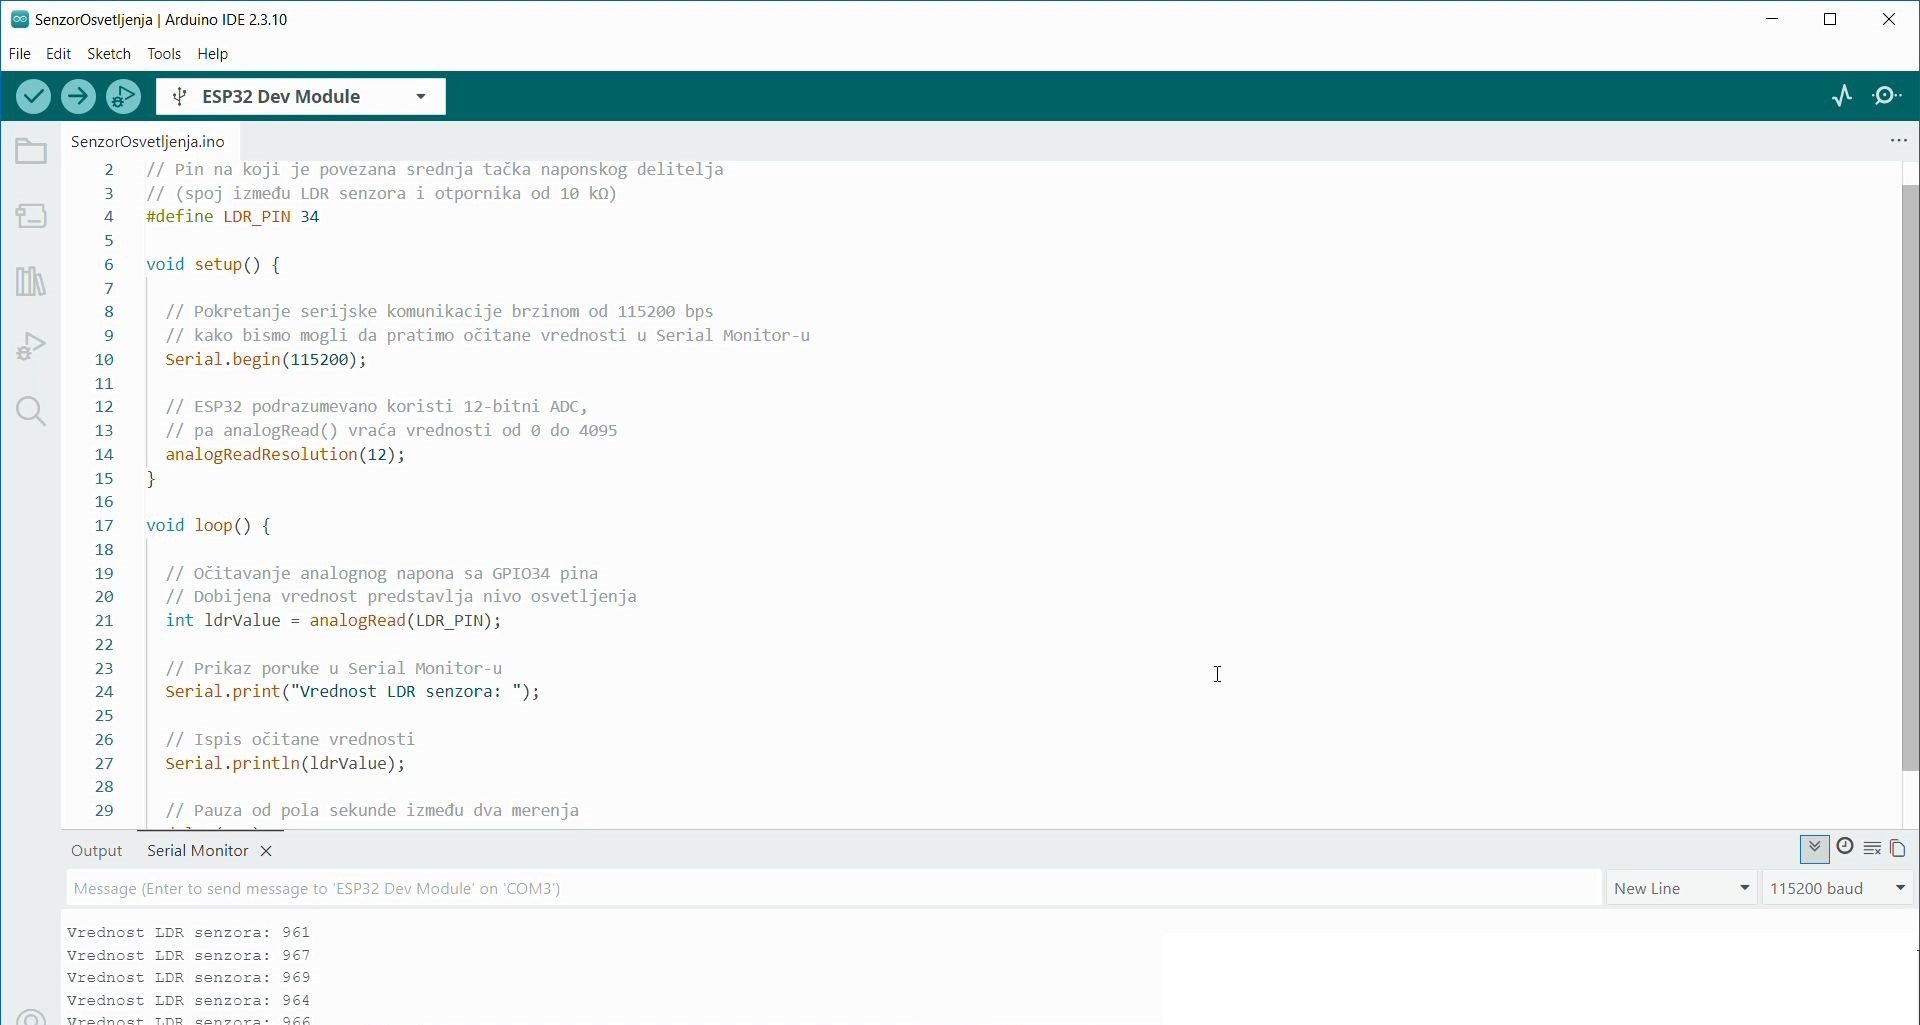1920x1025 pixels.
Task: Start debugging with the debug icon
Action: 124,97
